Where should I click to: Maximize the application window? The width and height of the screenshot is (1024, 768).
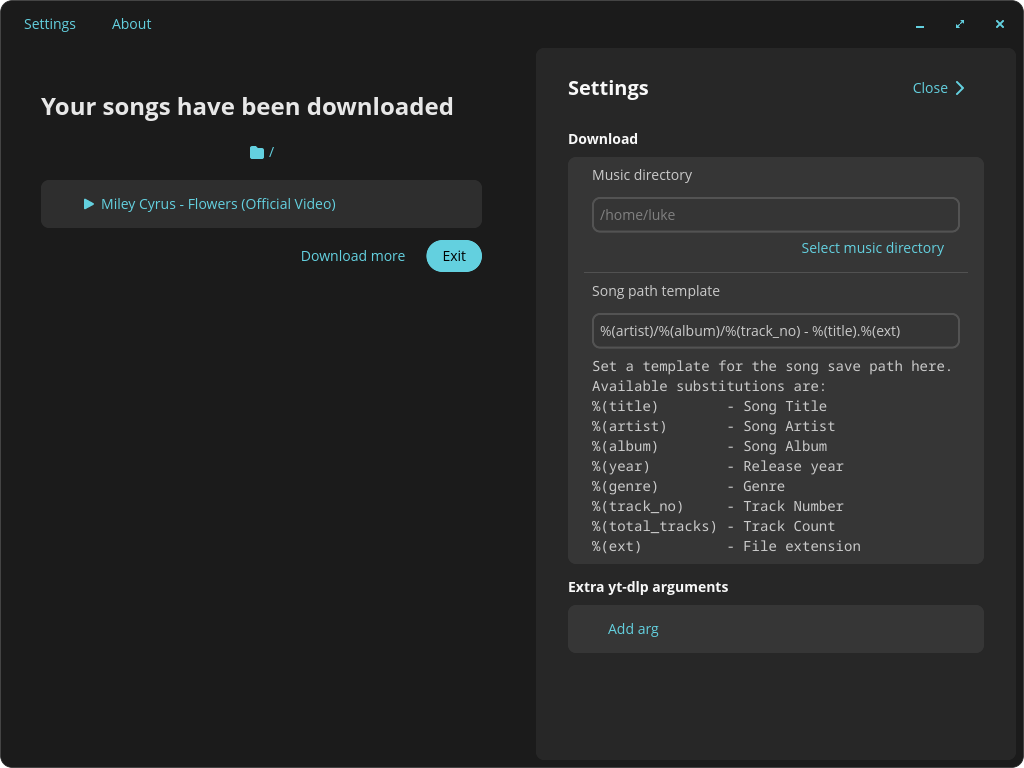960,25
